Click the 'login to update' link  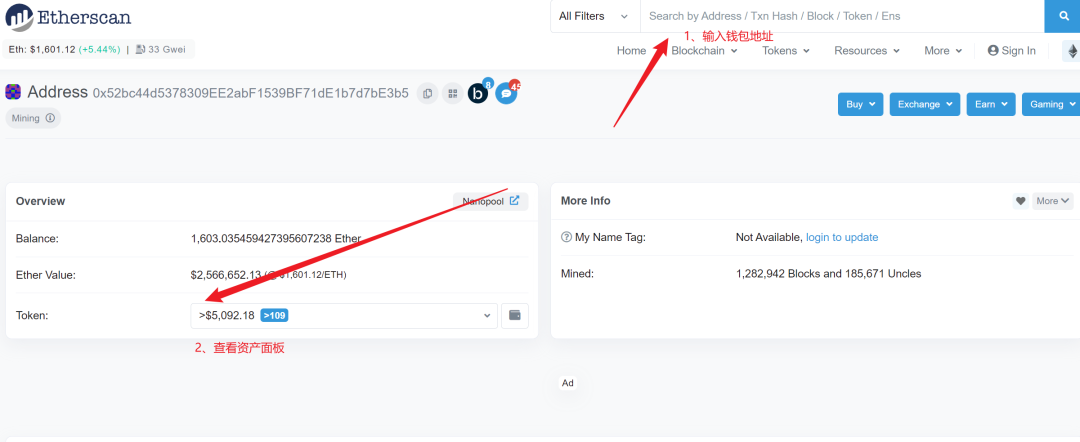[x=842, y=237]
